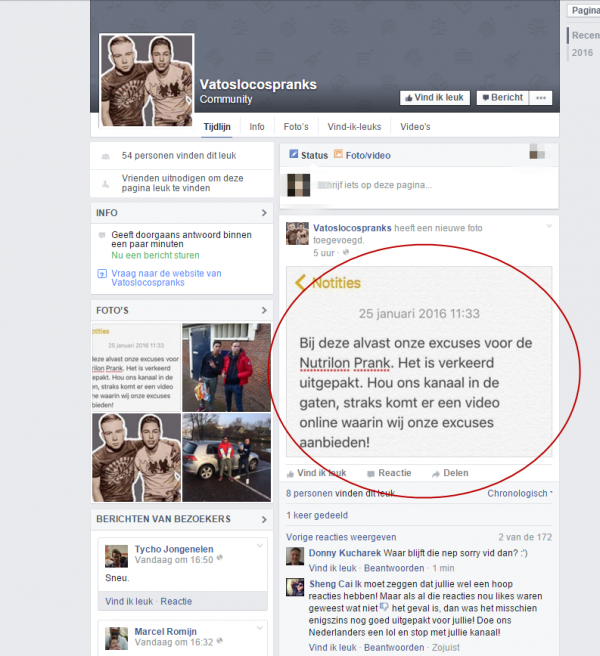Image resolution: width=600 pixels, height=656 pixels.
Task: Open dropdown arrow on Marcel's post
Action: (x=259, y=628)
